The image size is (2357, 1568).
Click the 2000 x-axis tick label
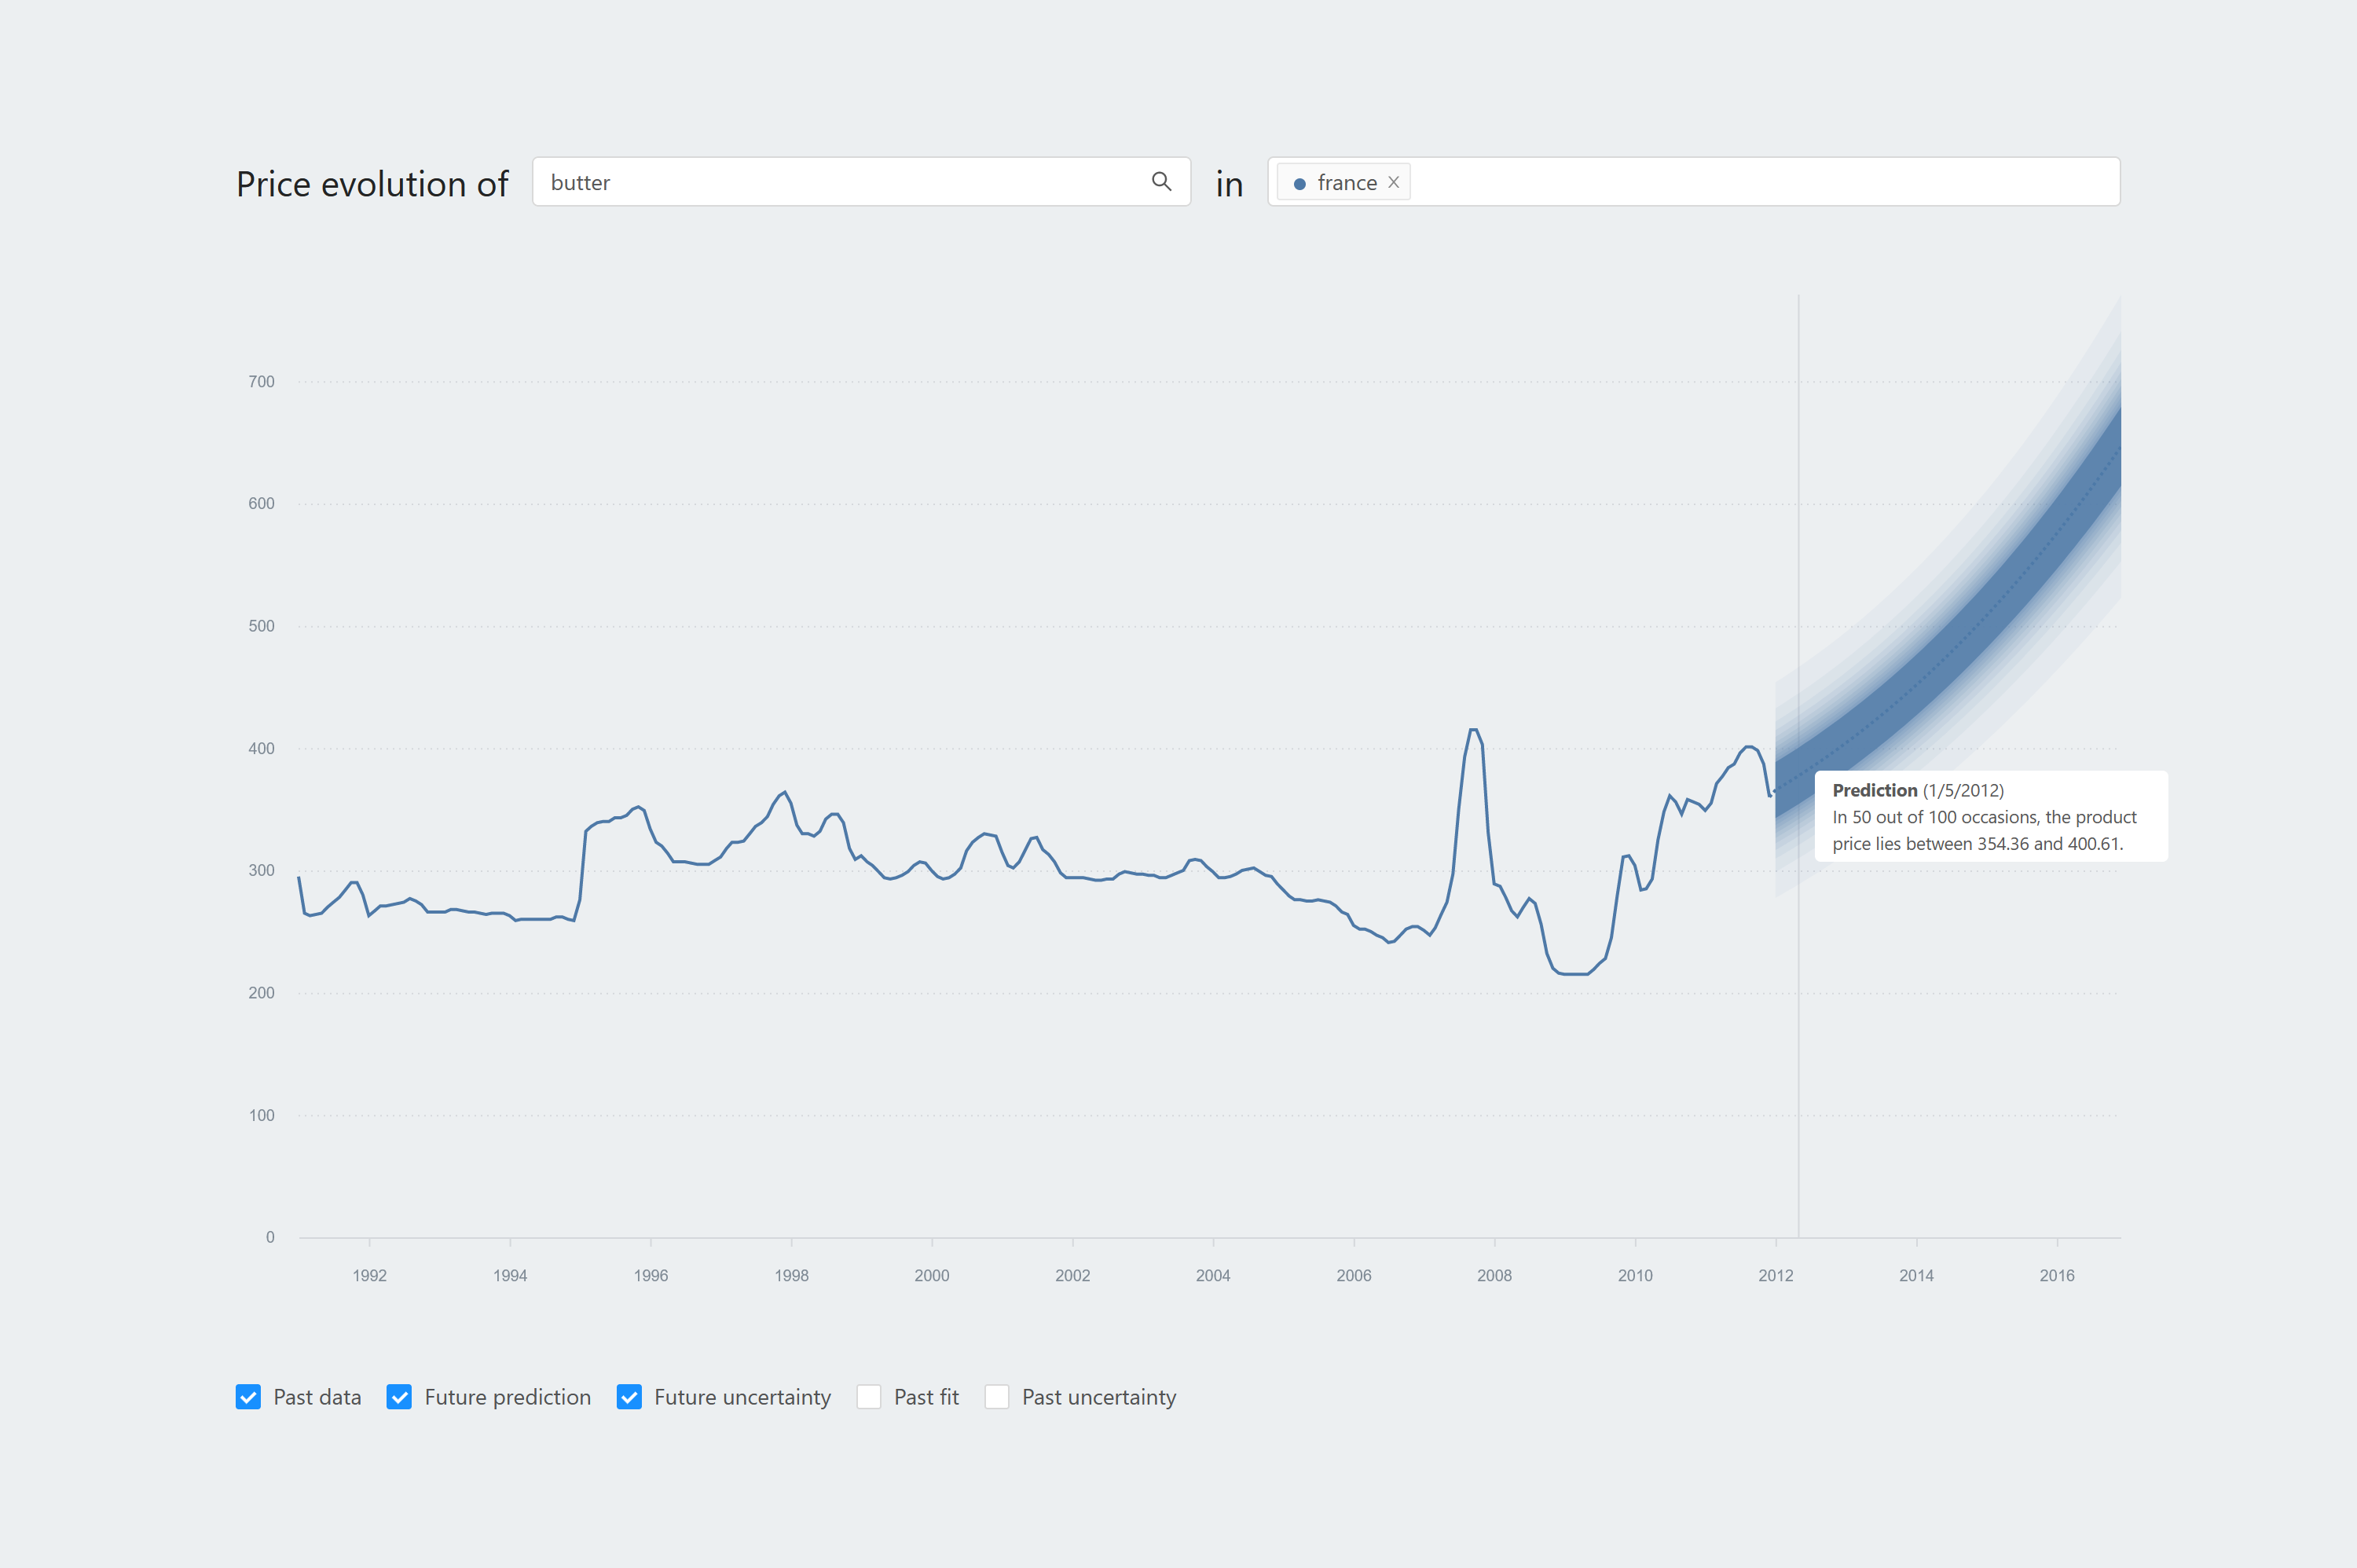(x=931, y=1275)
